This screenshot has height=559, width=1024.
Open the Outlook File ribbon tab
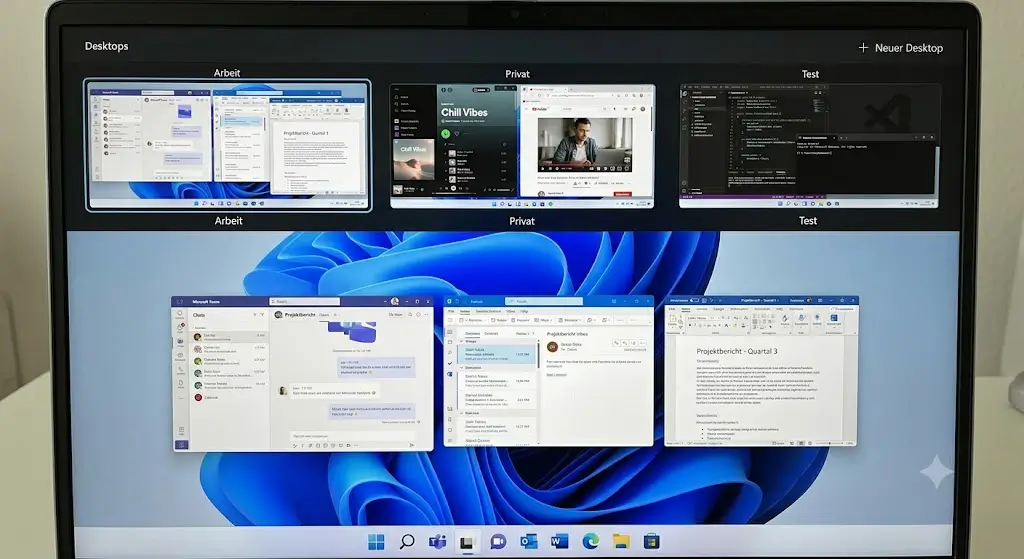pos(451,311)
